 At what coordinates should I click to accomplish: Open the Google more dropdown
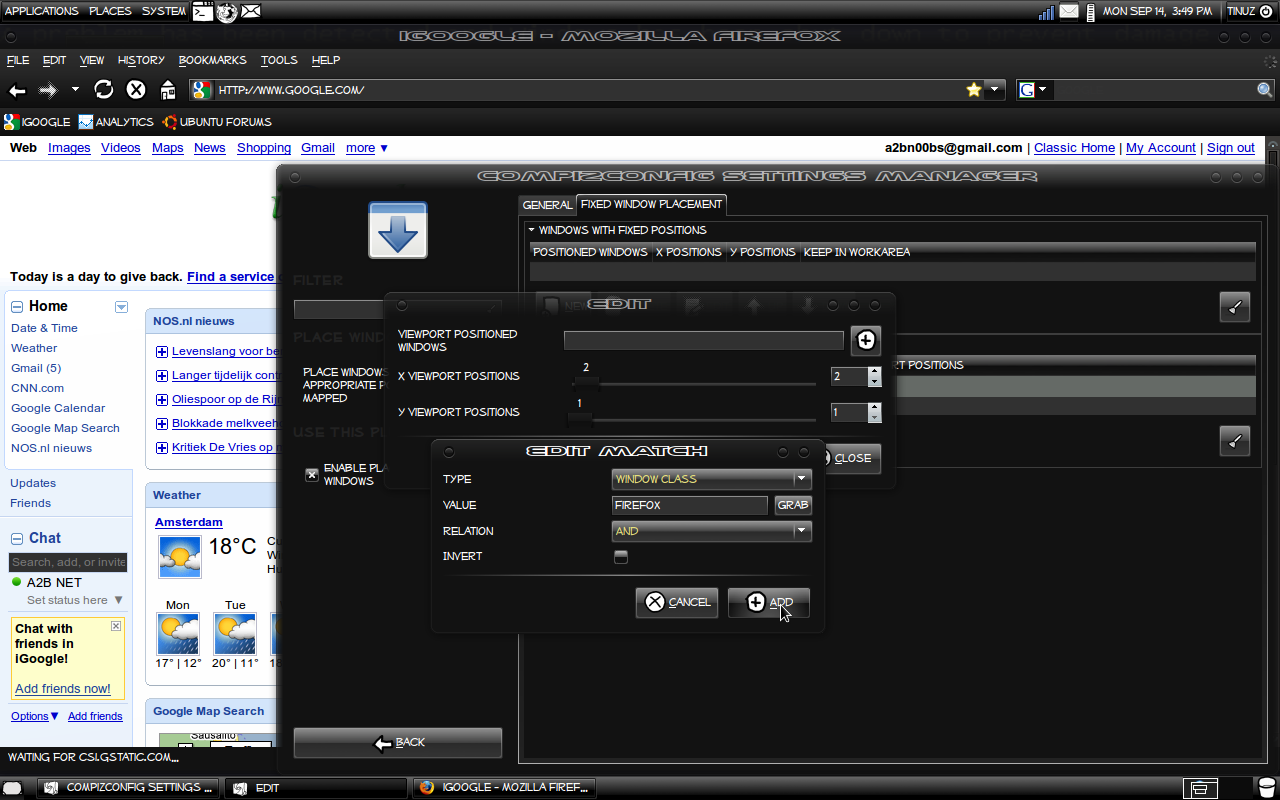pos(367,148)
